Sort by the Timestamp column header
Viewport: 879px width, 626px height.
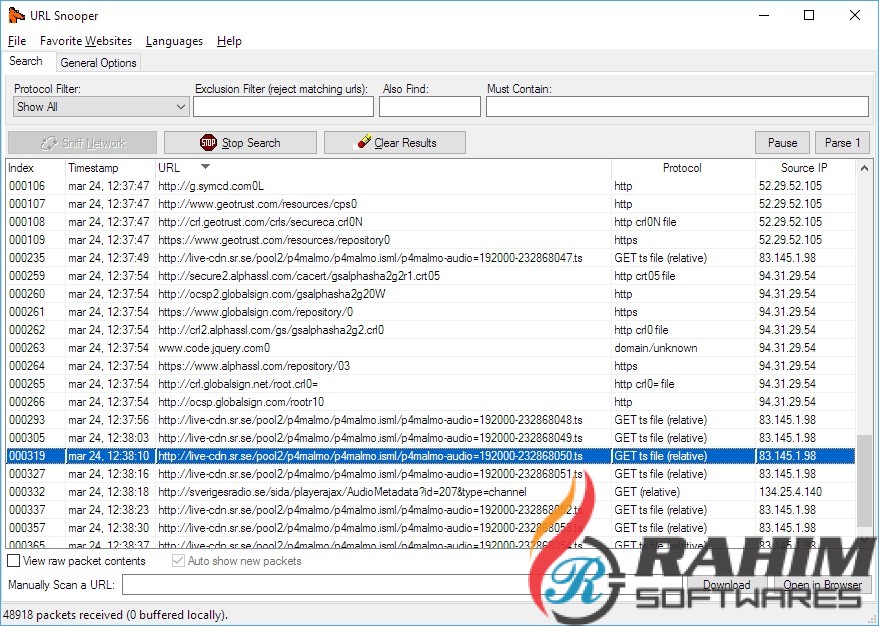tap(110, 168)
